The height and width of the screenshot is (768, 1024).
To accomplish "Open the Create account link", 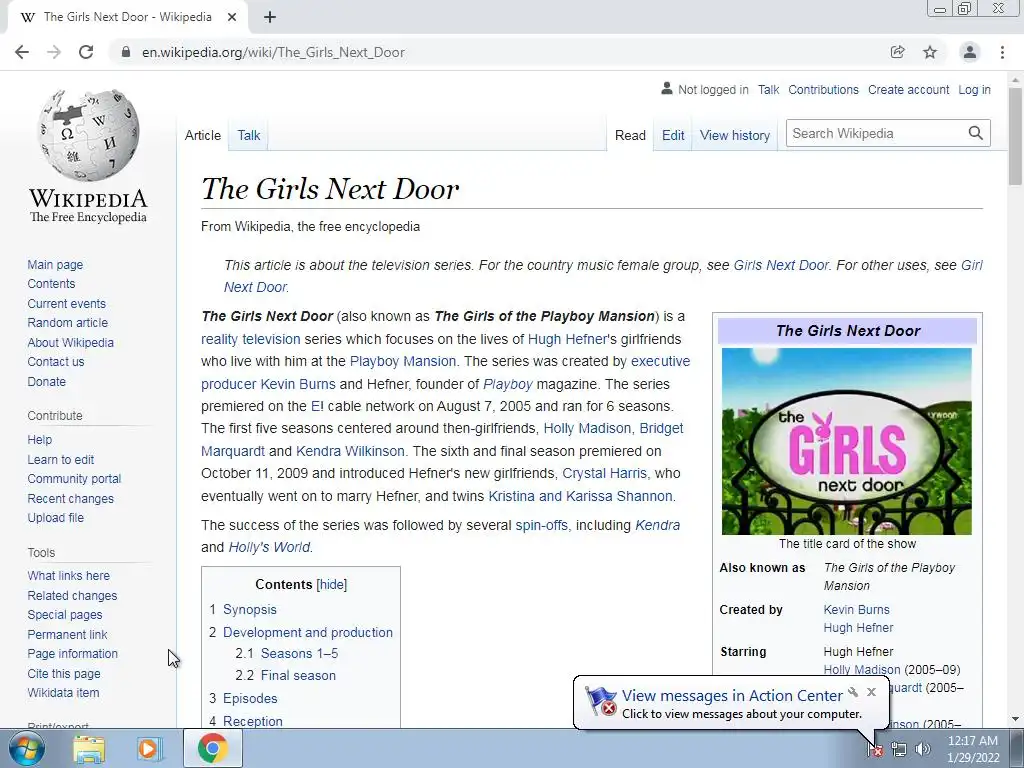I will tap(908, 89).
